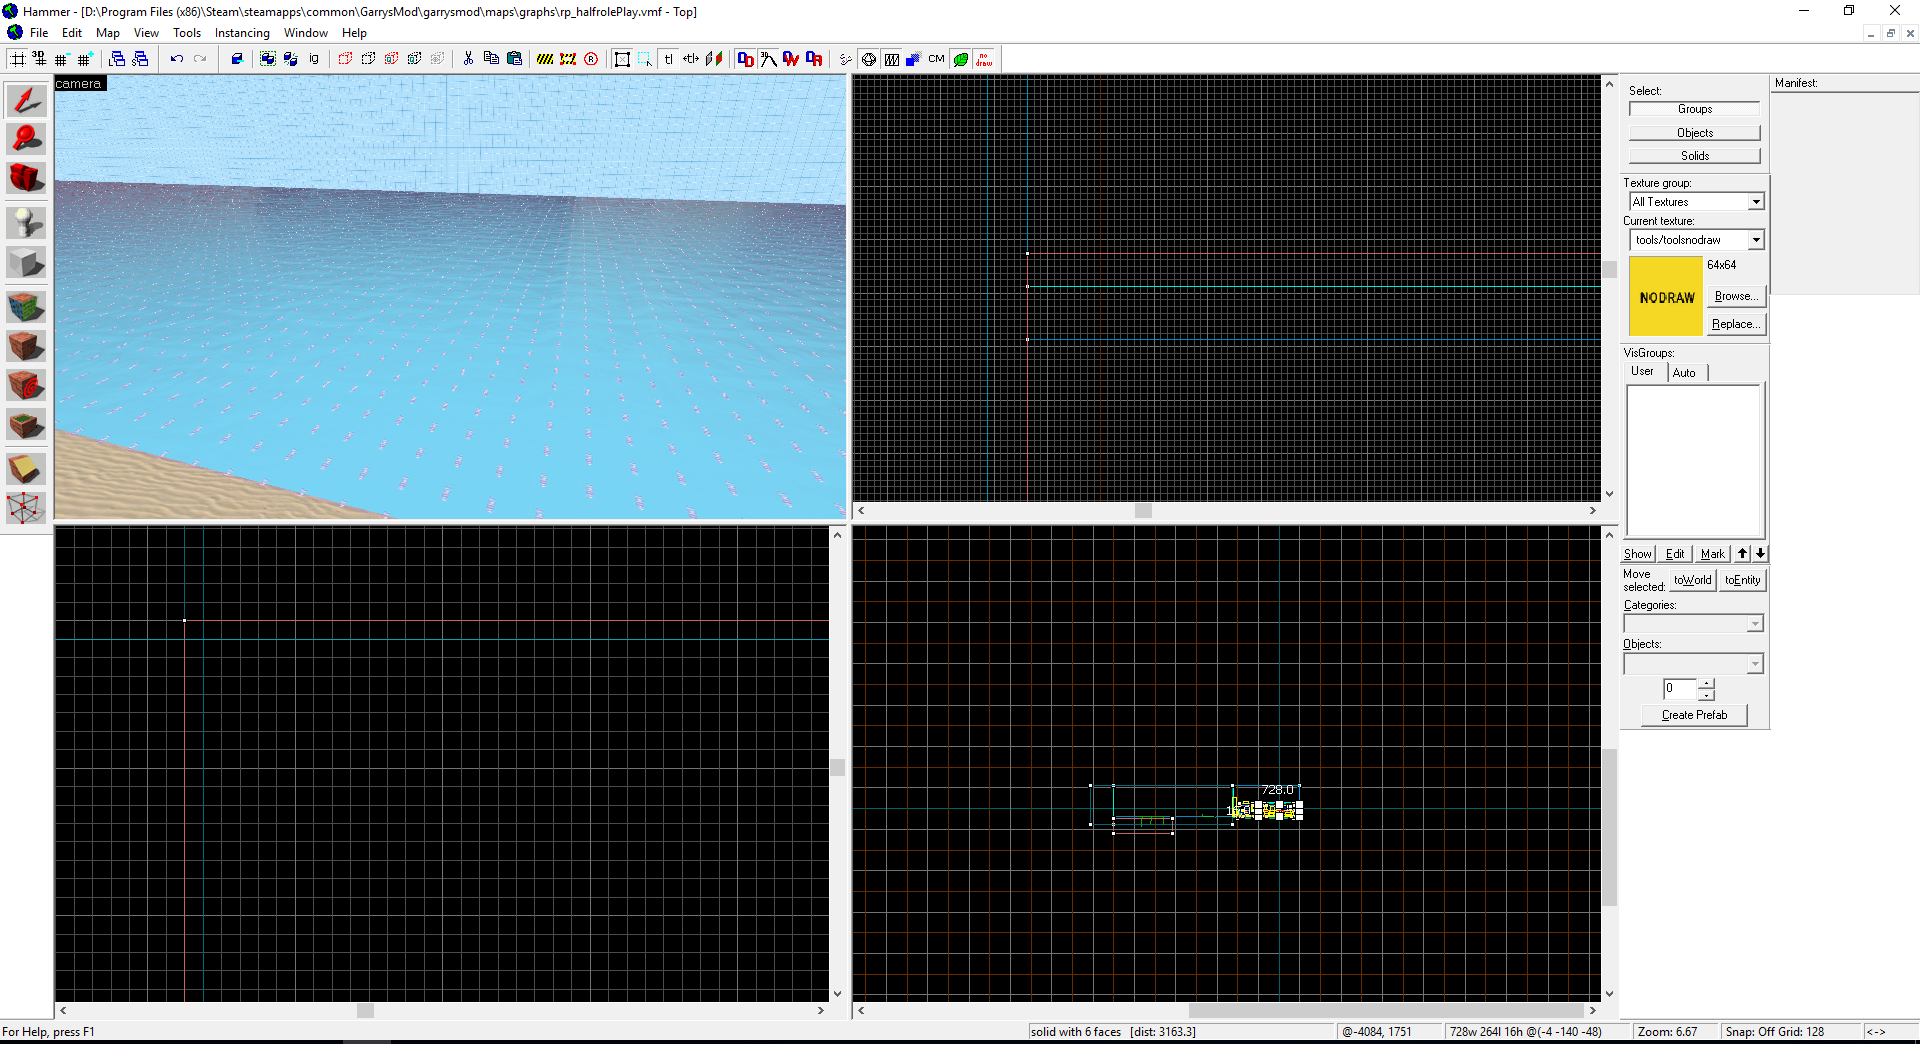The height and width of the screenshot is (1044, 1920).
Task: Click the Ungroup selection icon
Action: pyautogui.click(x=290, y=59)
